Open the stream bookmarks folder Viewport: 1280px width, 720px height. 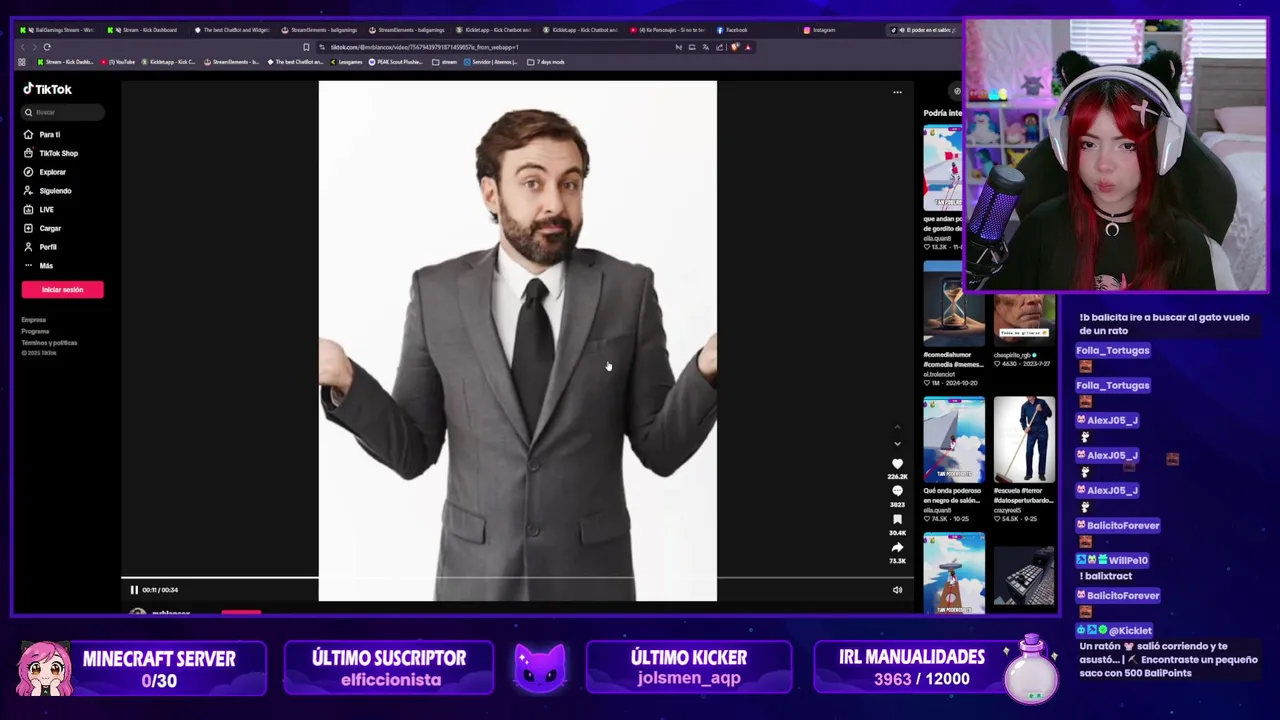tap(446, 62)
